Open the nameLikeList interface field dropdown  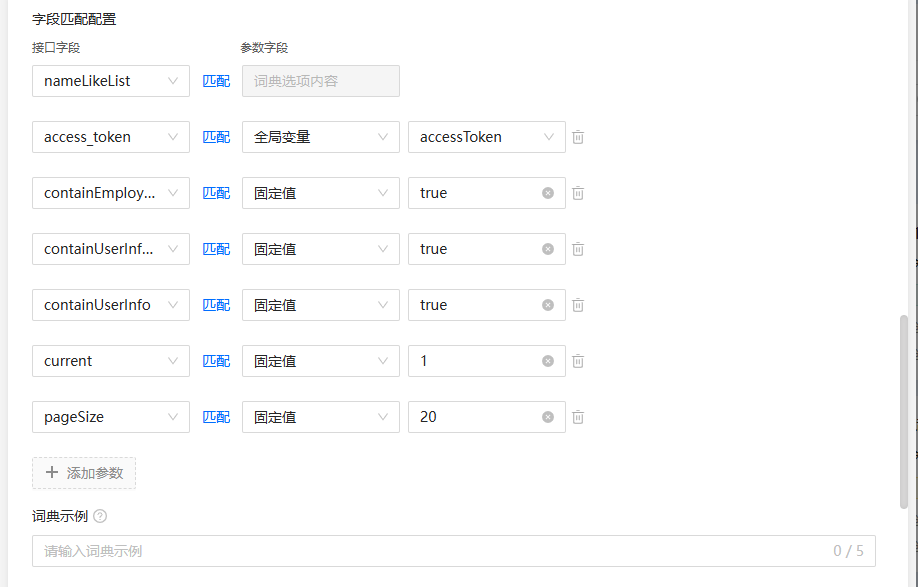click(x=110, y=81)
